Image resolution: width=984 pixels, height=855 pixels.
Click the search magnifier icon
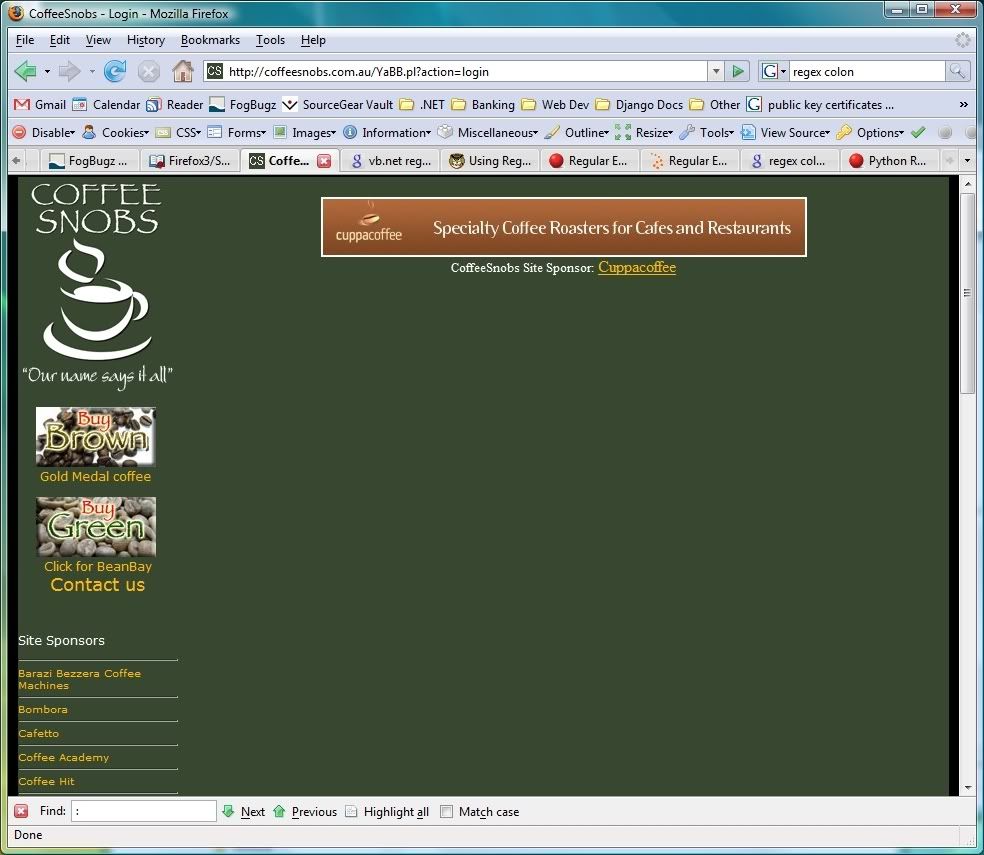coord(958,71)
